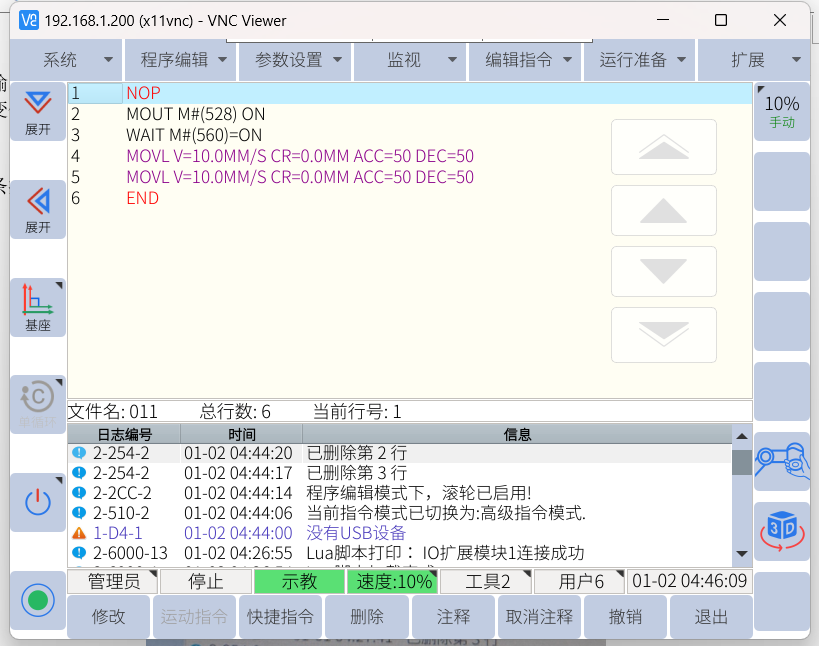Click the 取消注释 button
The width and height of the screenshot is (819, 646).
[539, 617]
